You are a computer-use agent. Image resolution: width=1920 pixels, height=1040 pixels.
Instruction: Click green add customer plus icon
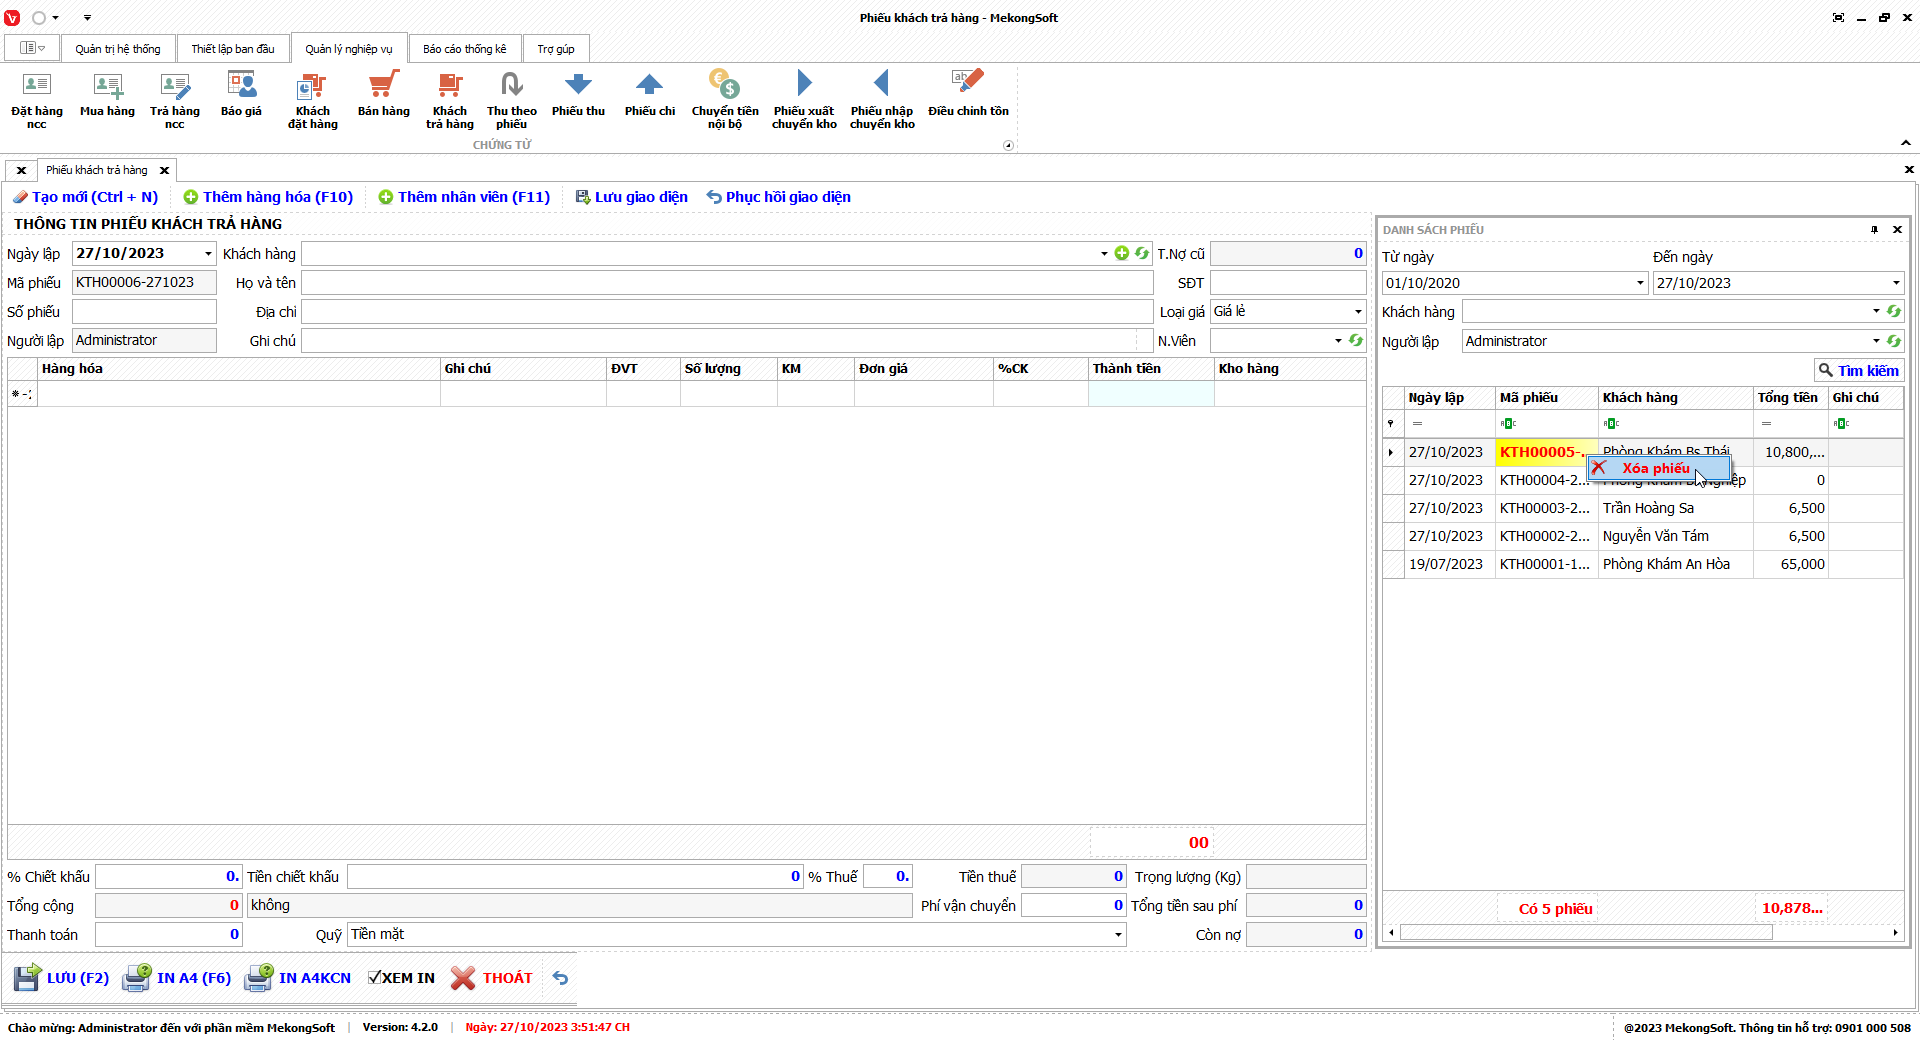[1122, 254]
